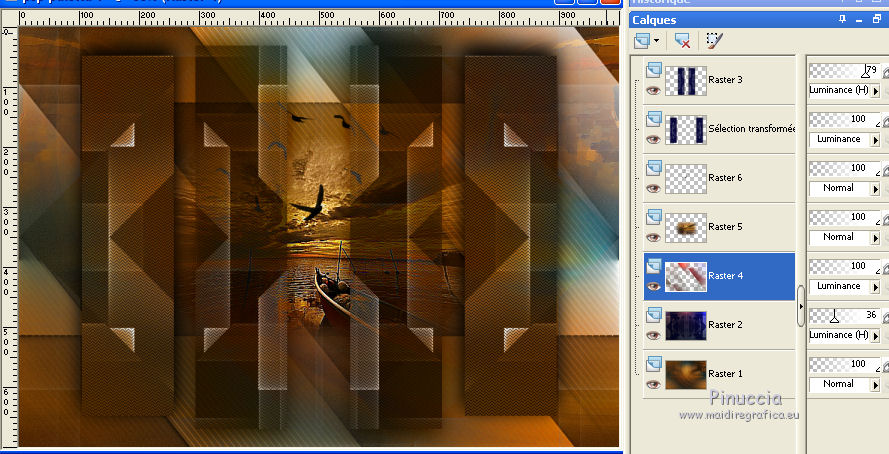This screenshot has height=454, width=889.
Task: Click the Raster 3 opacity slider at 79
Action: pyautogui.click(x=844, y=71)
